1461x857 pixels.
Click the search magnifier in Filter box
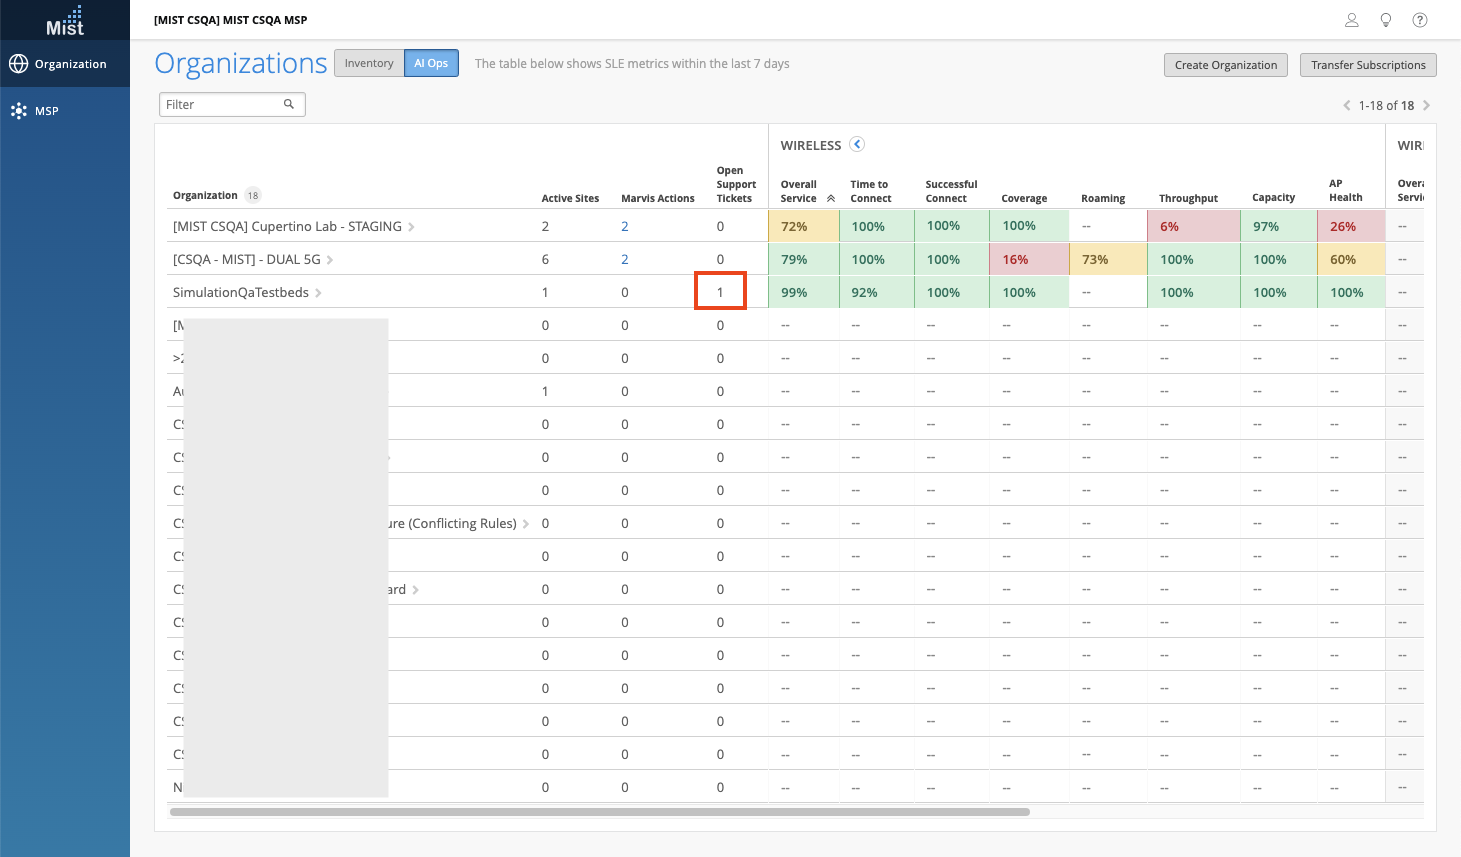(x=289, y=104)
